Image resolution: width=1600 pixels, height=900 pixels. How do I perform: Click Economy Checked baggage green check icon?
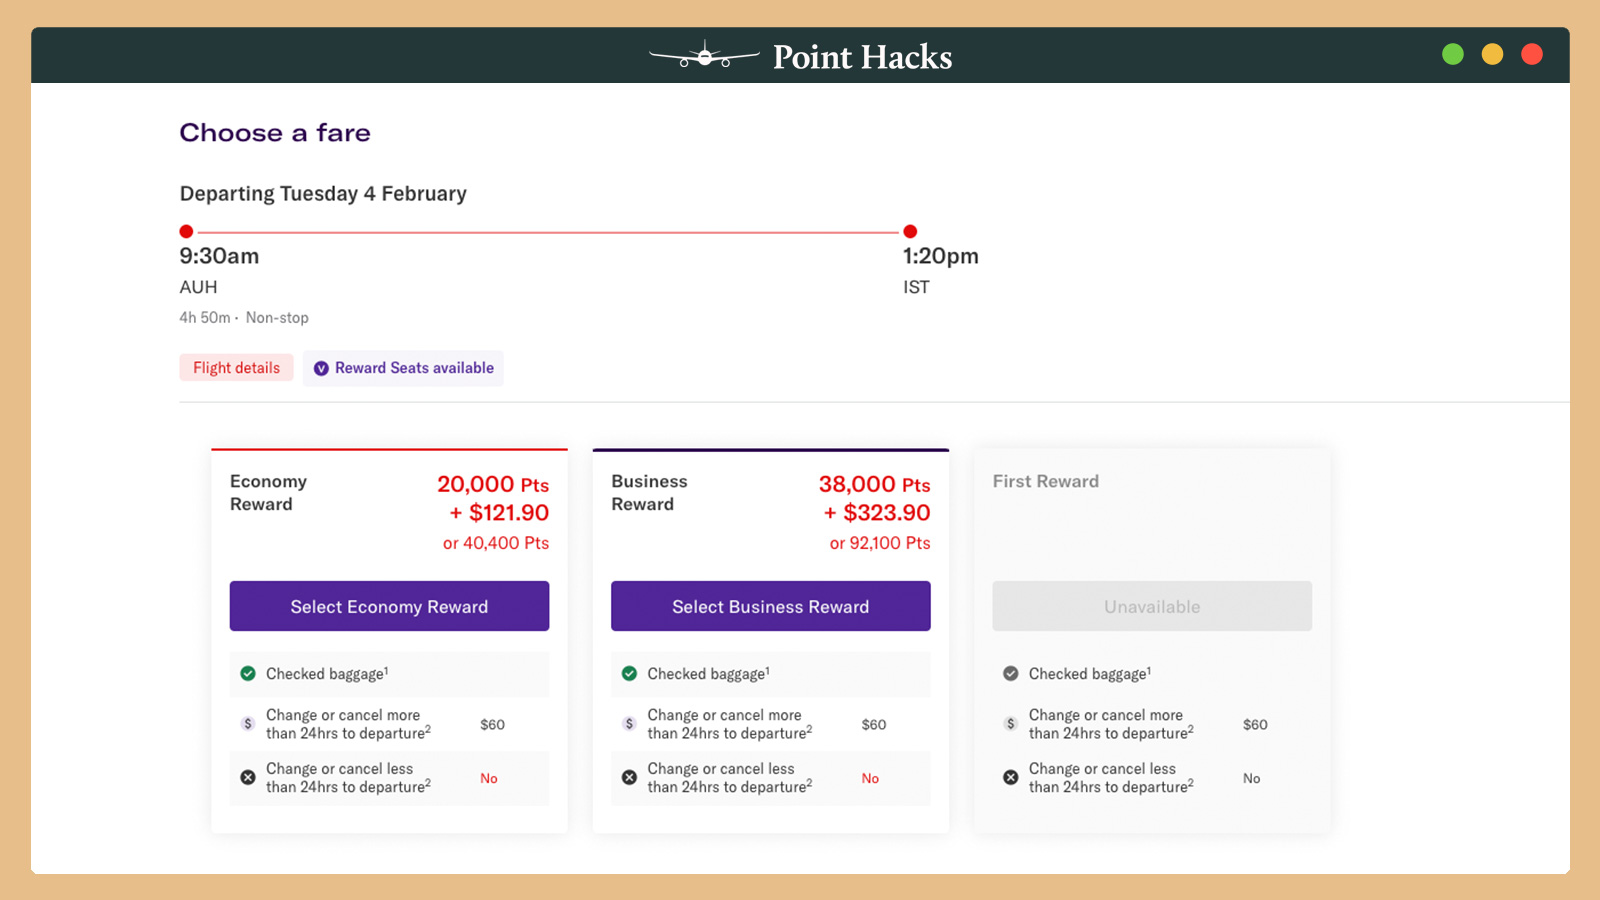coord(248,674)
